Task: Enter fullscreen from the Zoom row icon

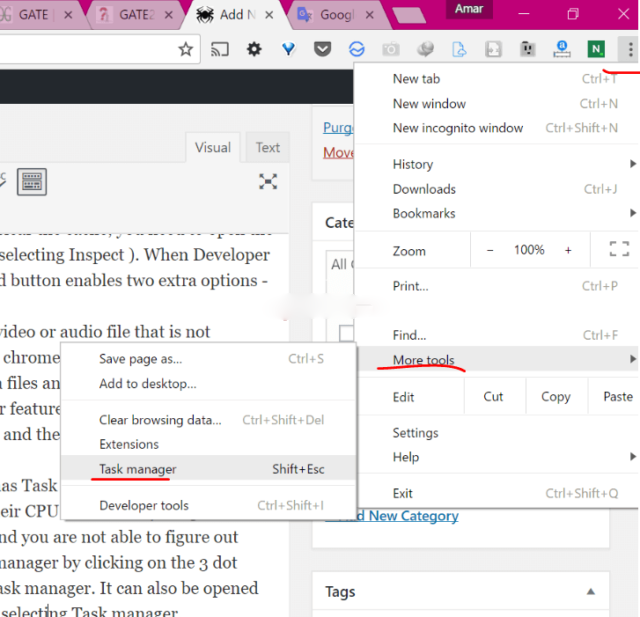Action: pyautogui.click(x=619, y=249)
